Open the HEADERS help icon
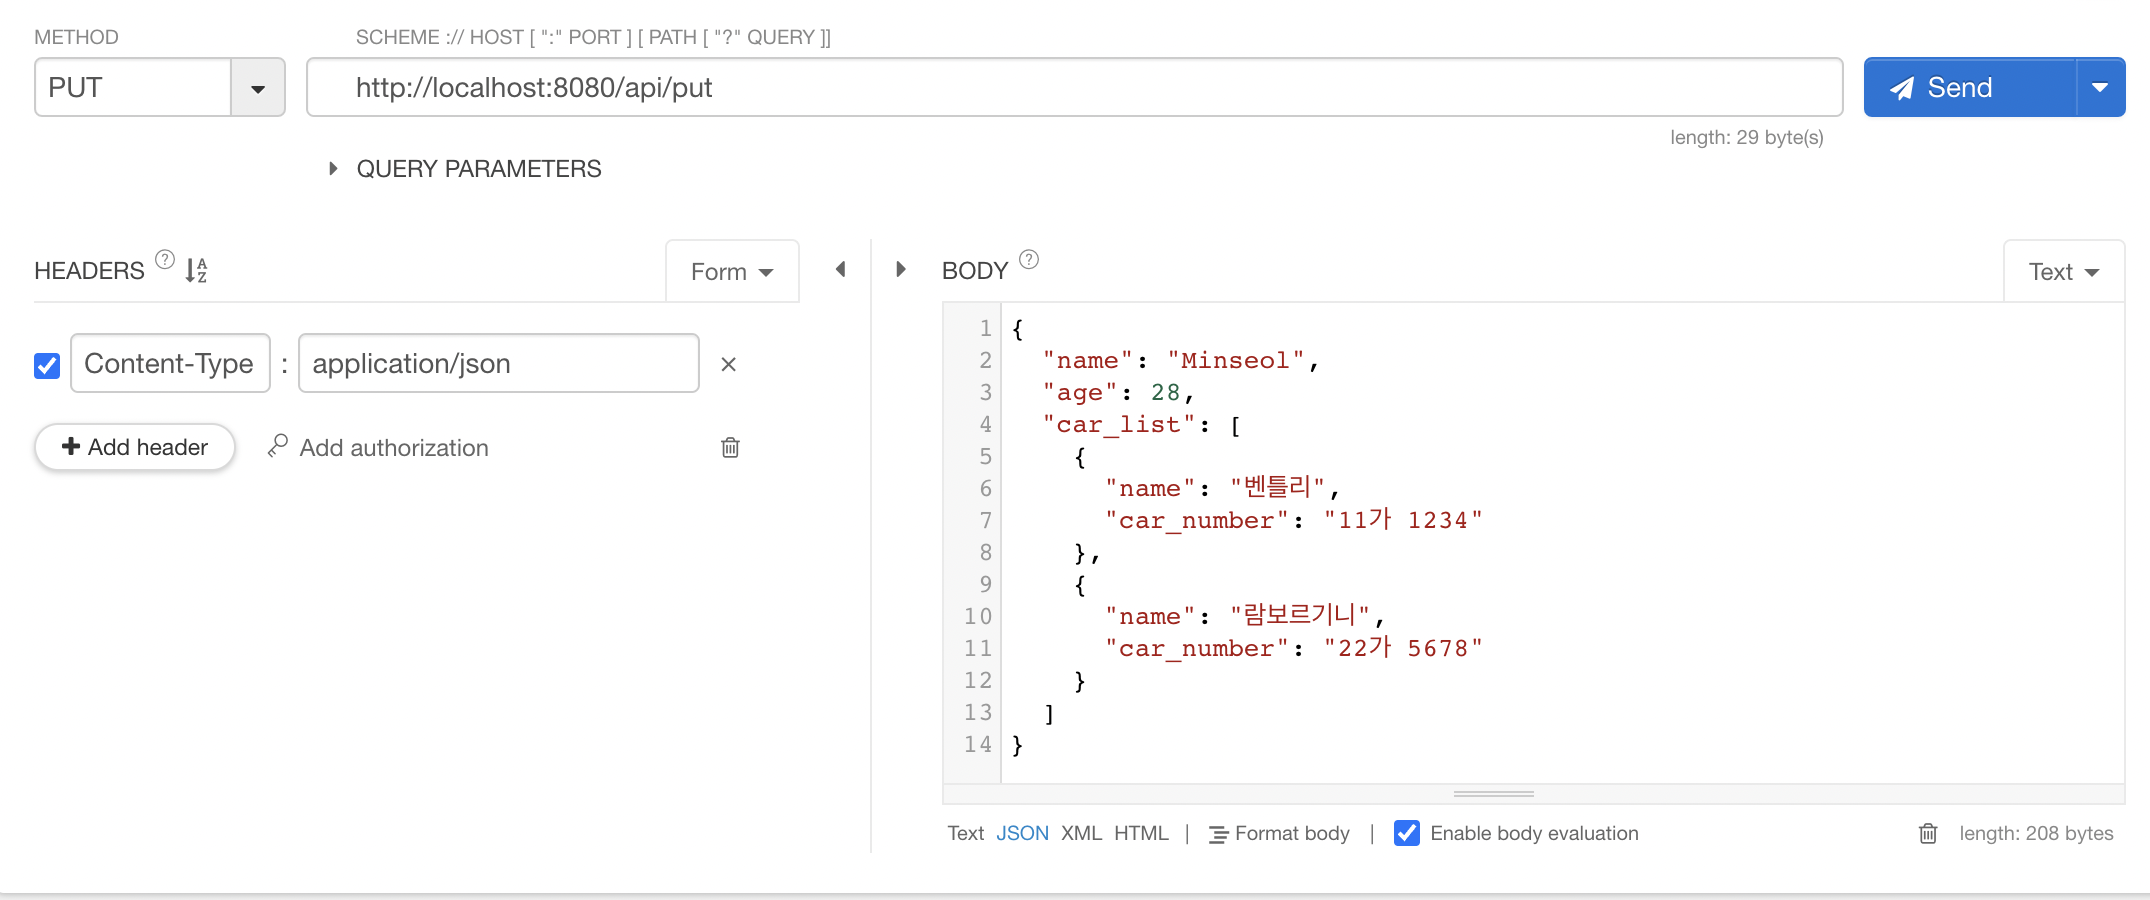2150x900 pixels. (x=165, y=260)
